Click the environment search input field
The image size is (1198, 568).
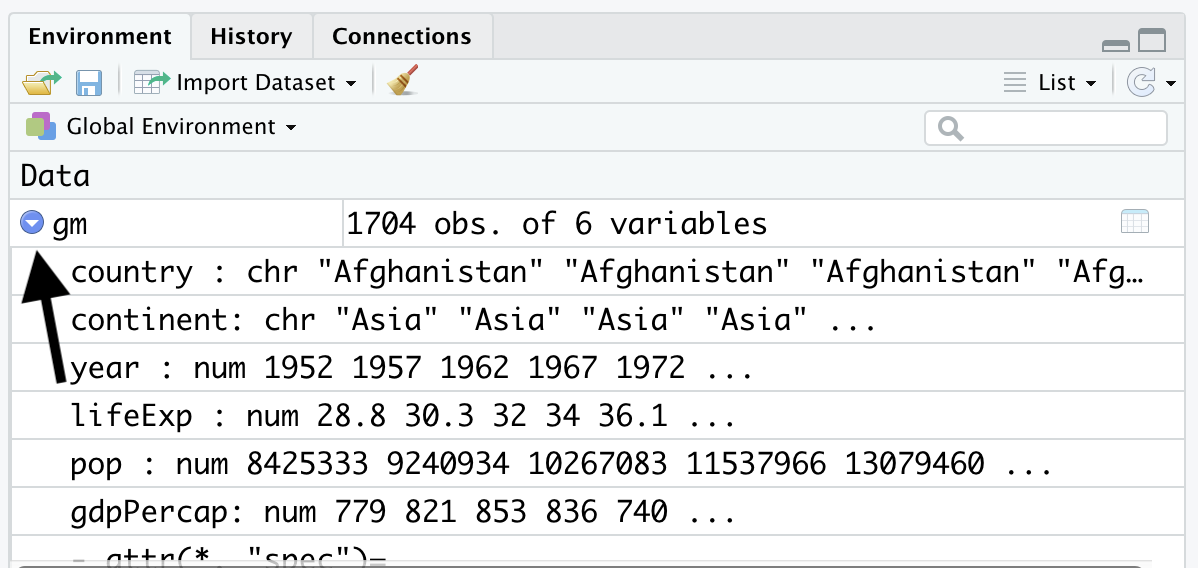[1046, 128]
